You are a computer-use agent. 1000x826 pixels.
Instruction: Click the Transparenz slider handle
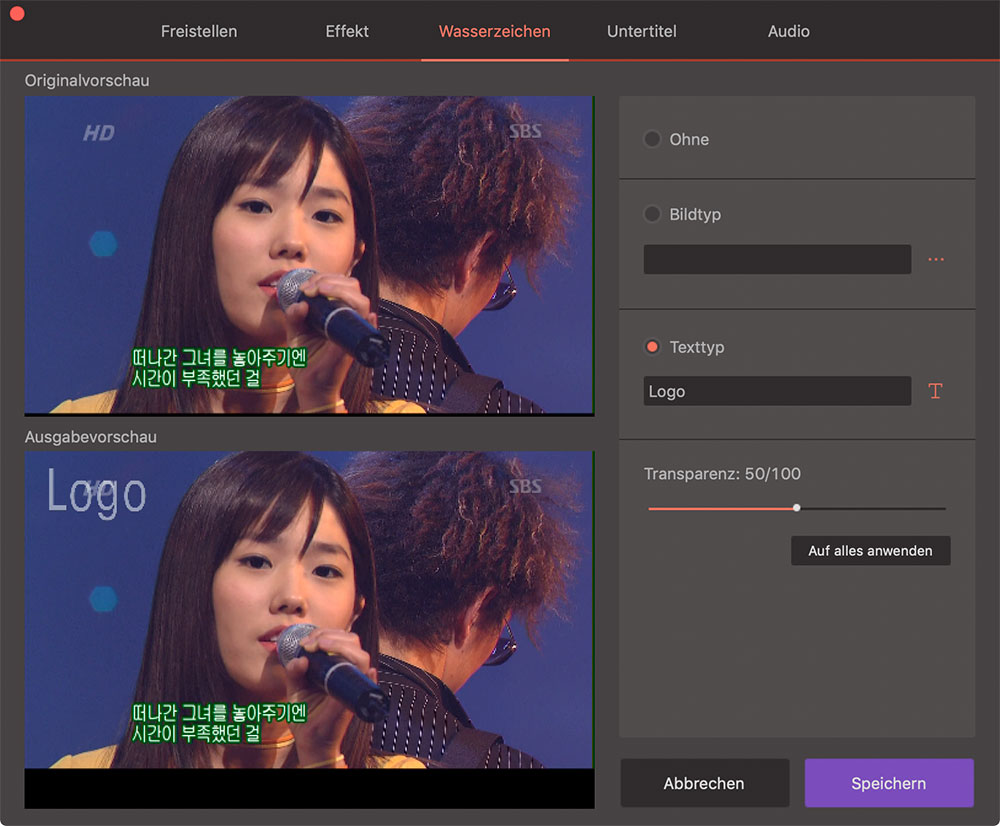(x=797, y=508)
